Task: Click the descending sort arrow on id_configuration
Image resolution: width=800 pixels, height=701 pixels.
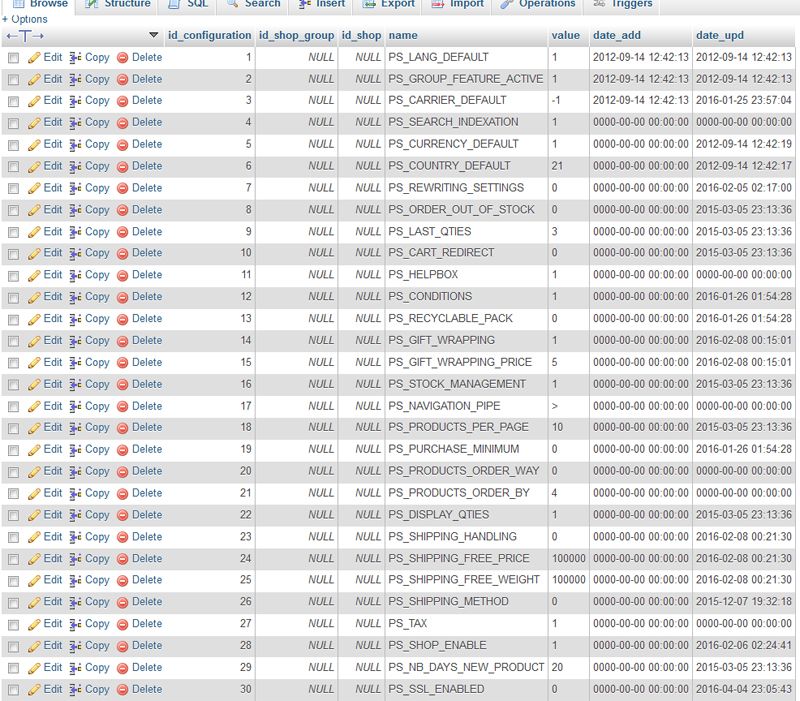Action: [x=152, y=34]
